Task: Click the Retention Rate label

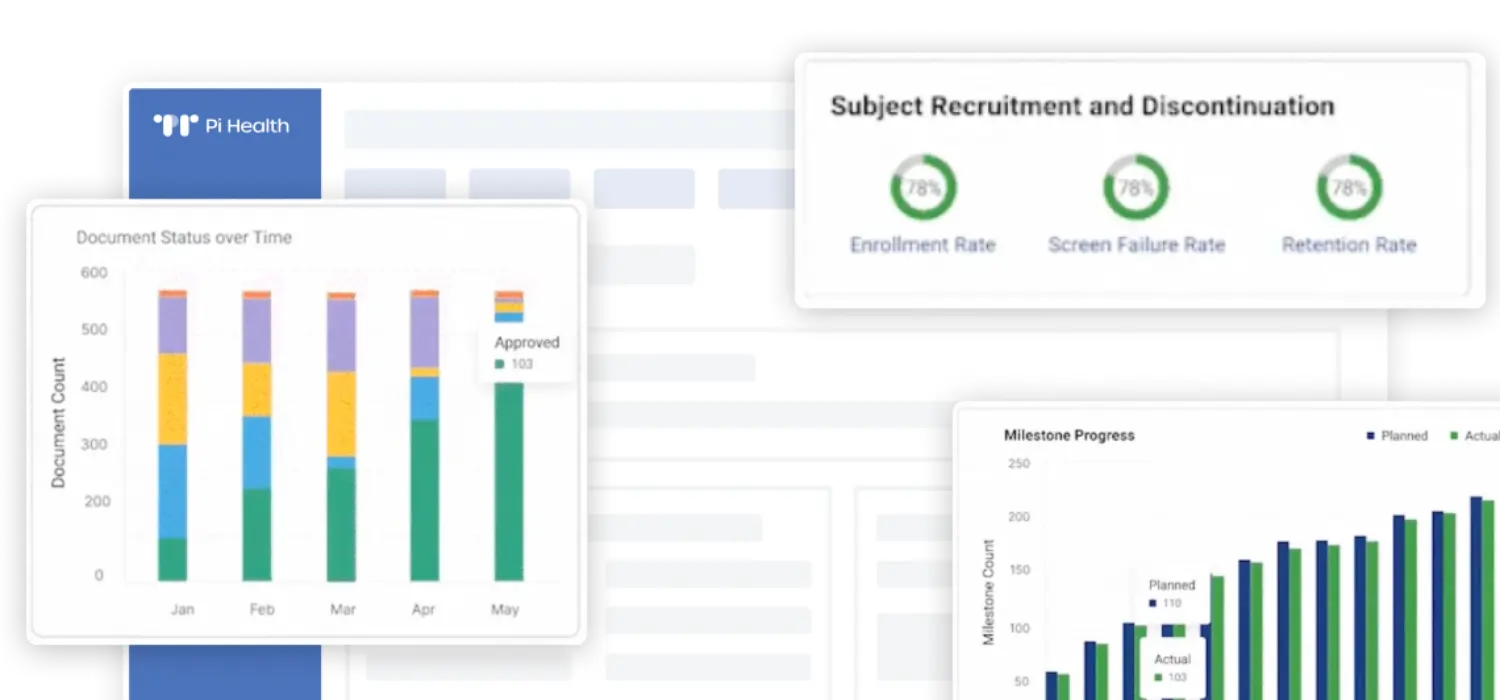Action: (x=1349, y=245)
